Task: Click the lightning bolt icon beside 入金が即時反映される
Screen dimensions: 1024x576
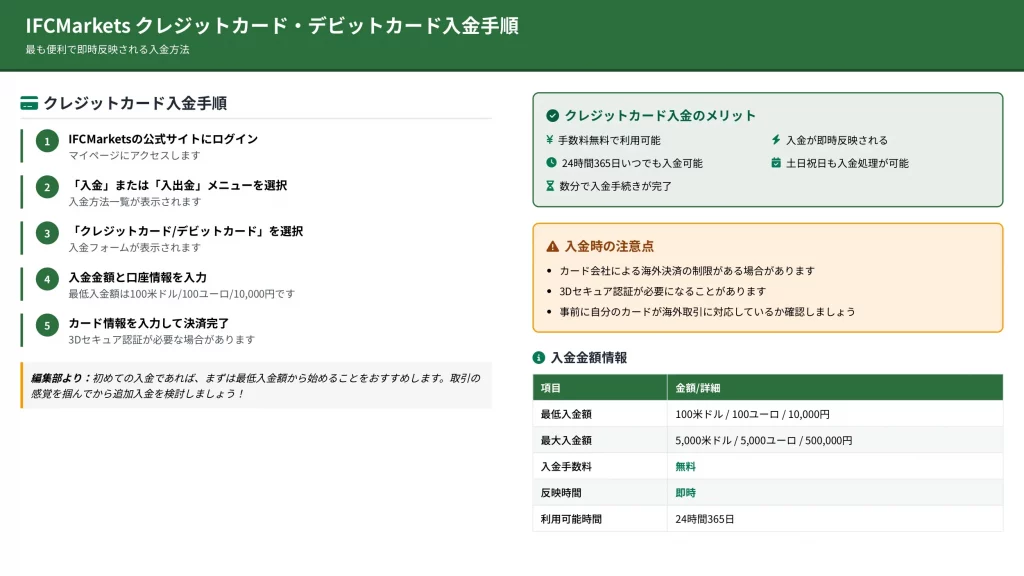Action: pyautogui.click(x=776, y=140)
